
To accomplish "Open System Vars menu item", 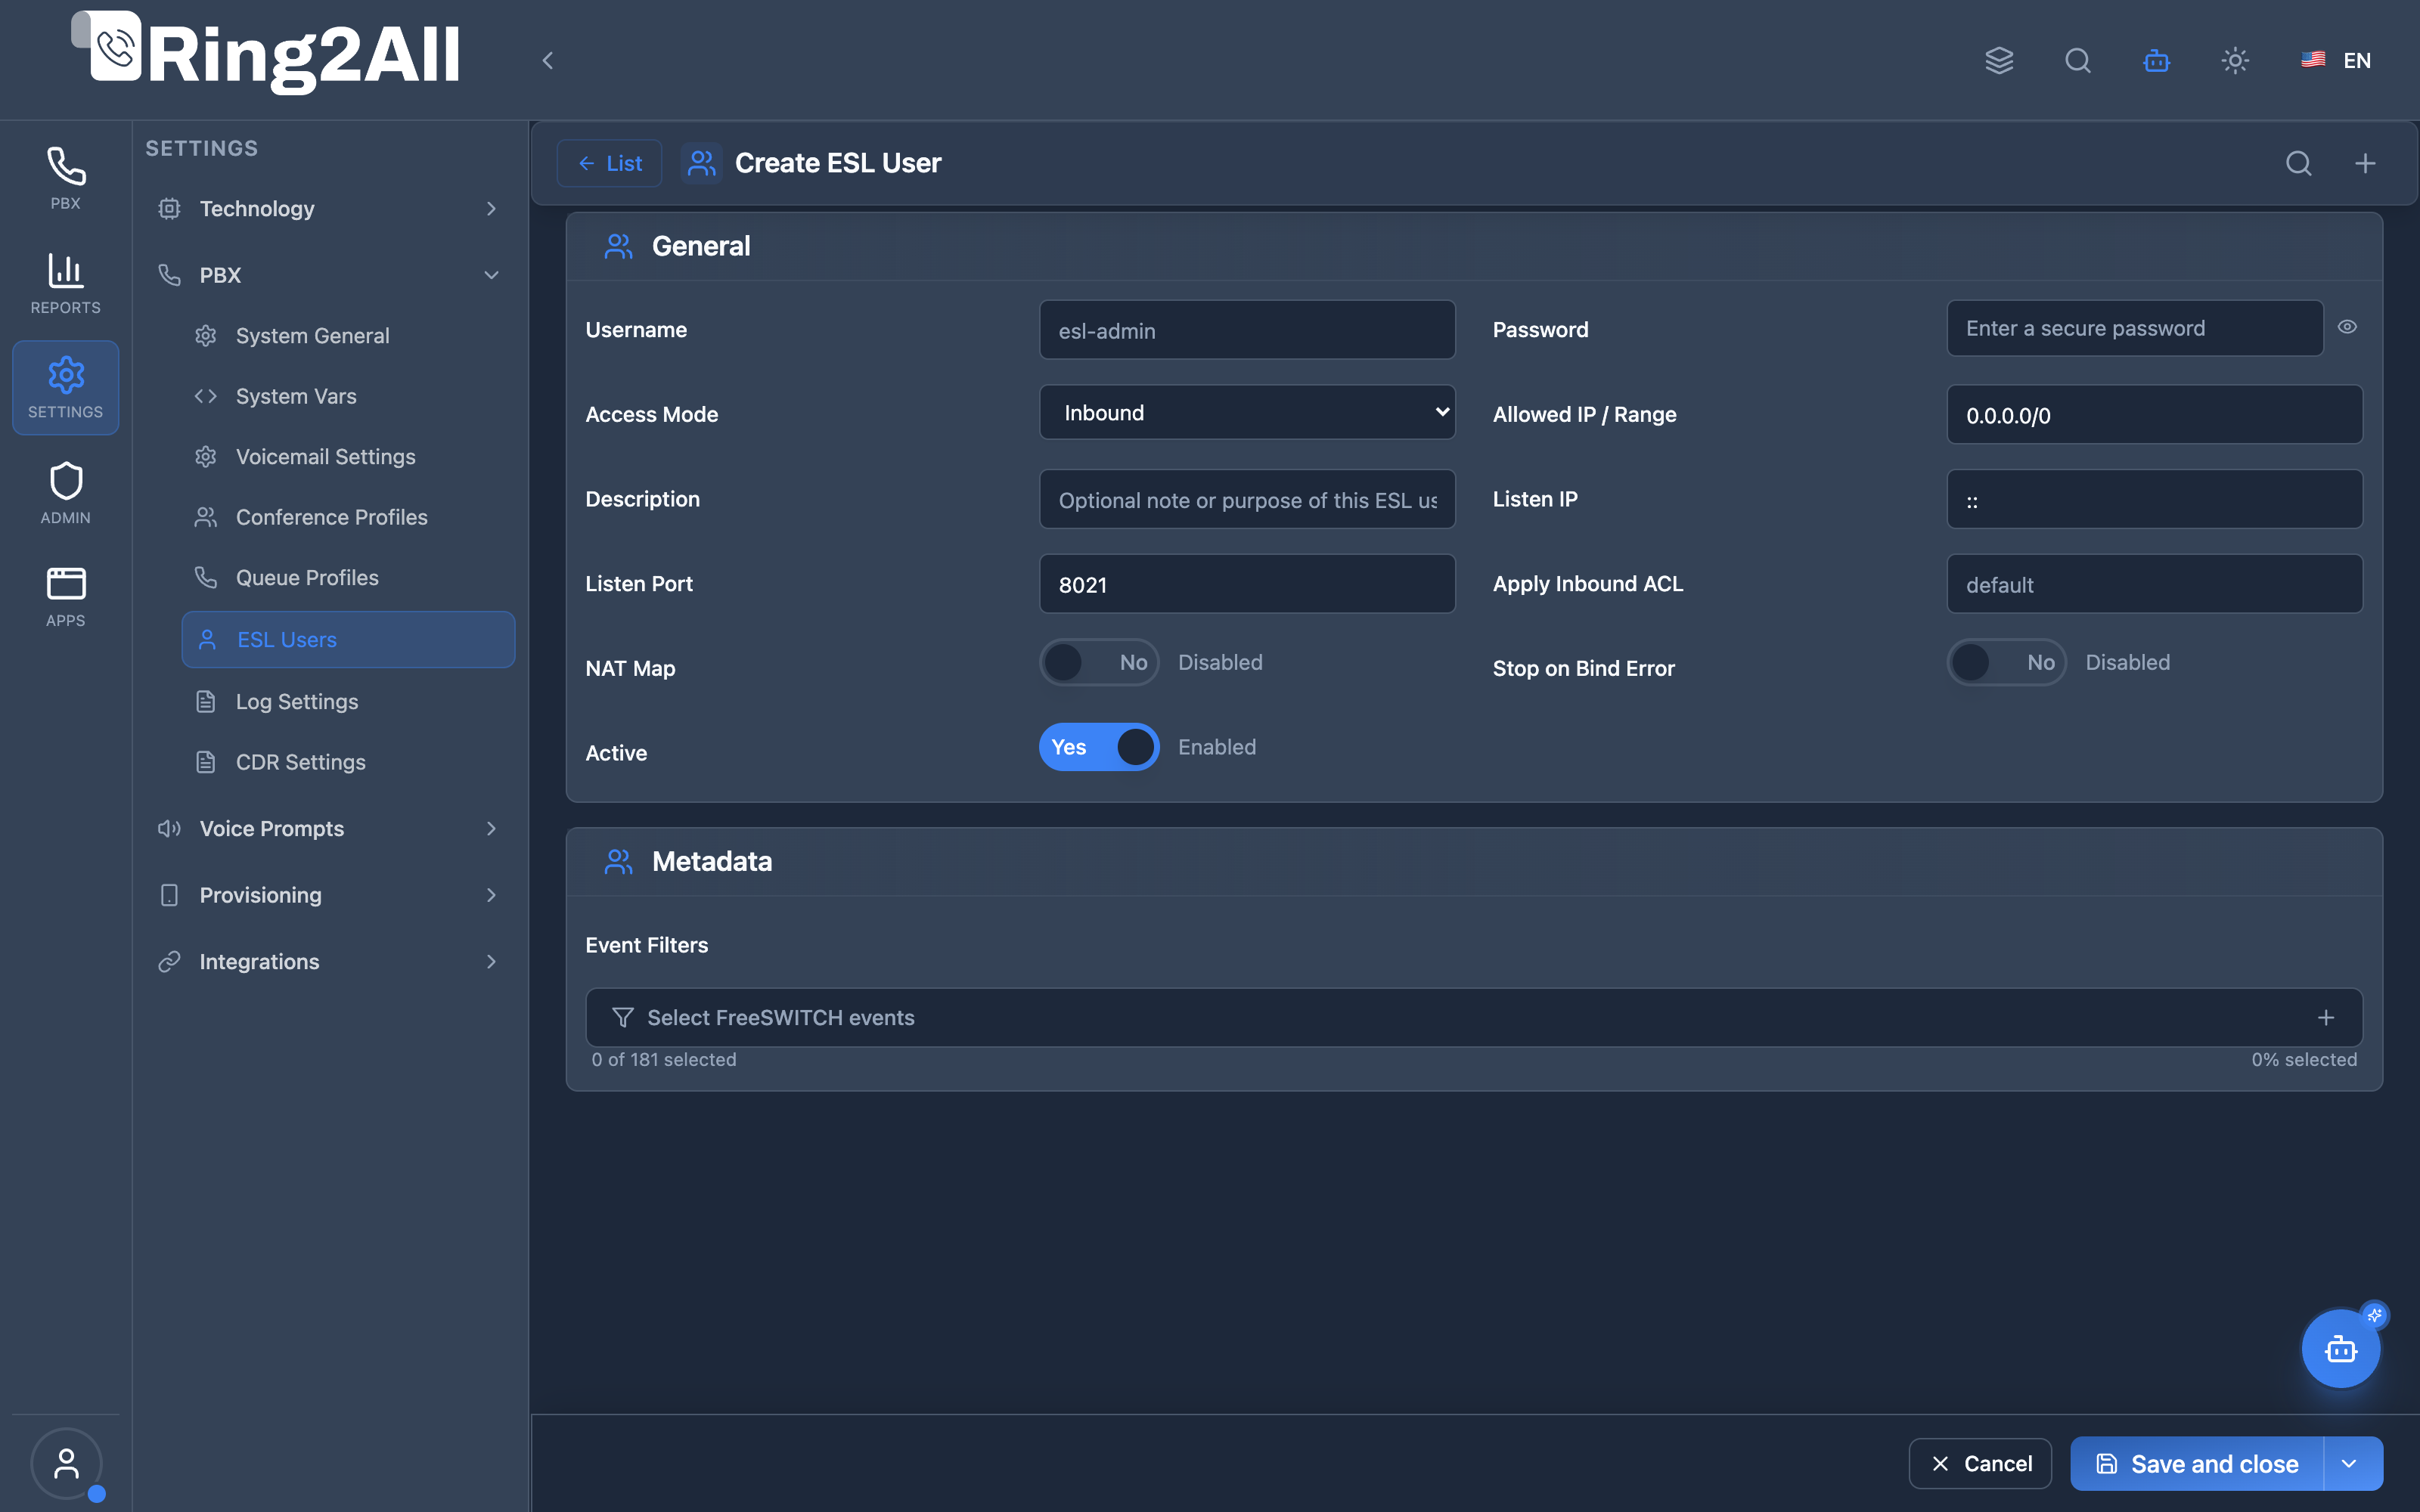I will coord(348,396).
